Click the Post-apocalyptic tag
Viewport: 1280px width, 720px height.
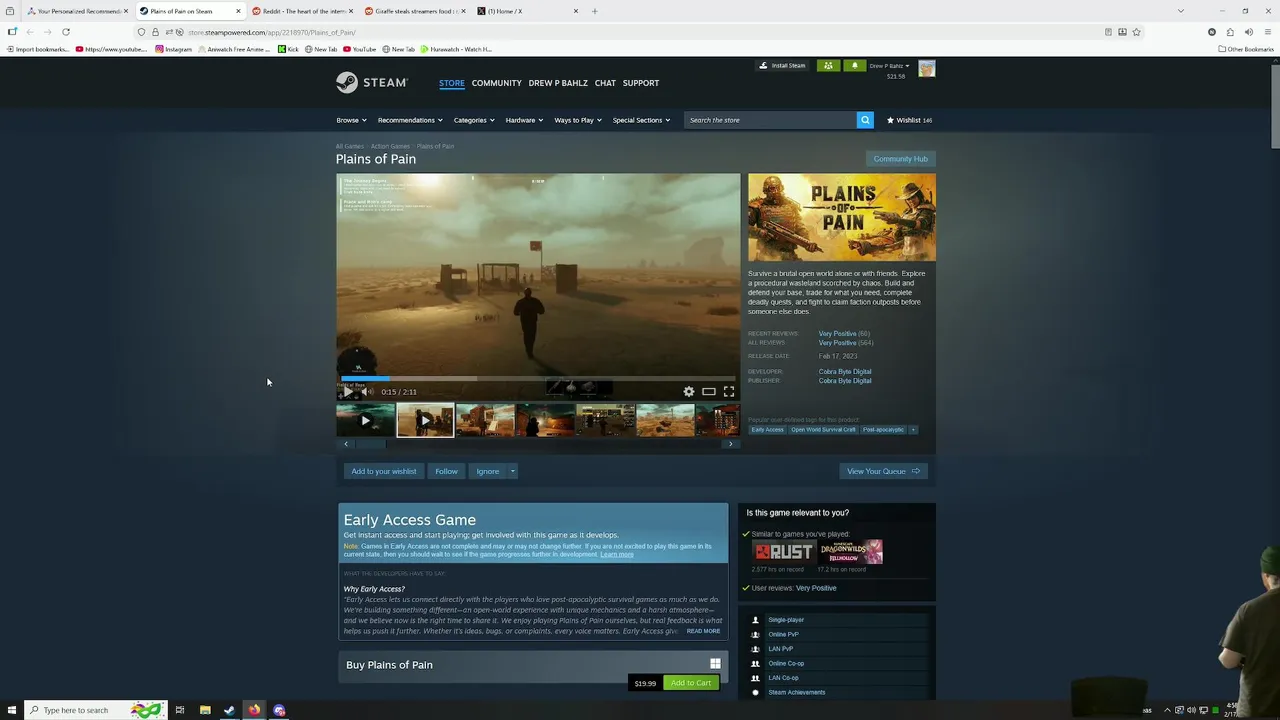[x=883, y=430]
